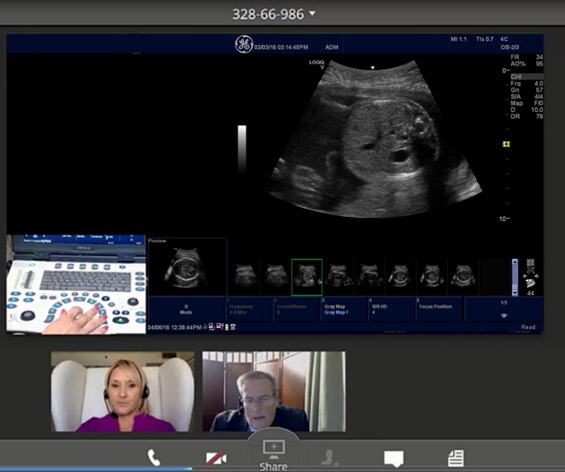Open the add participant icon
Screen dimensions: 565x472
click(x=330, y=458)
